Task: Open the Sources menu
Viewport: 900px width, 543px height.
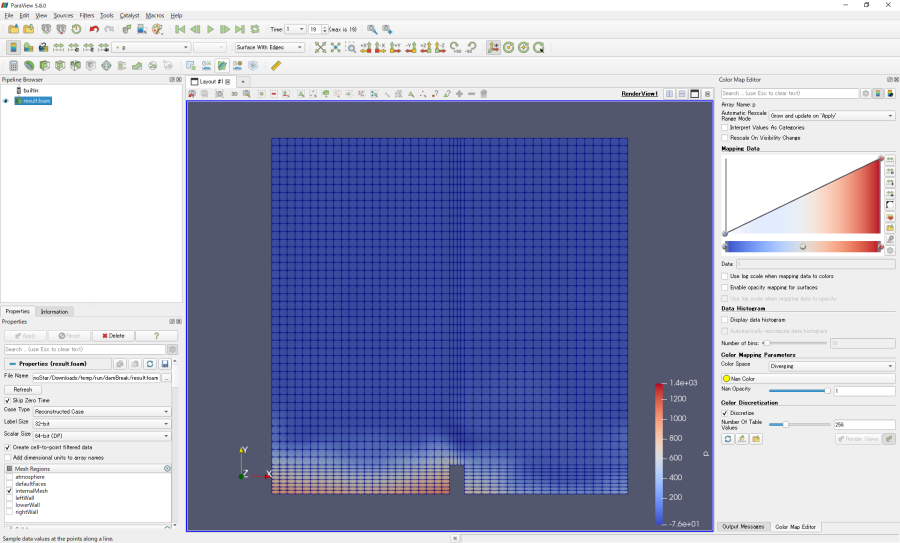Action: click(63, 15)
